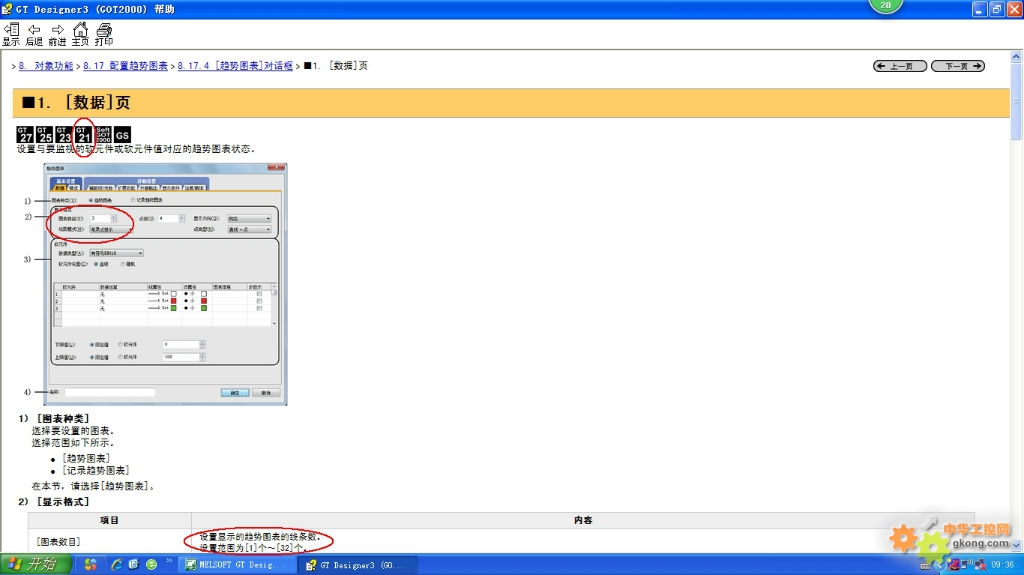Viewport: 1024px width, 575px height.
Task: Click the table header 项目
Action: (x=109, y=520)
